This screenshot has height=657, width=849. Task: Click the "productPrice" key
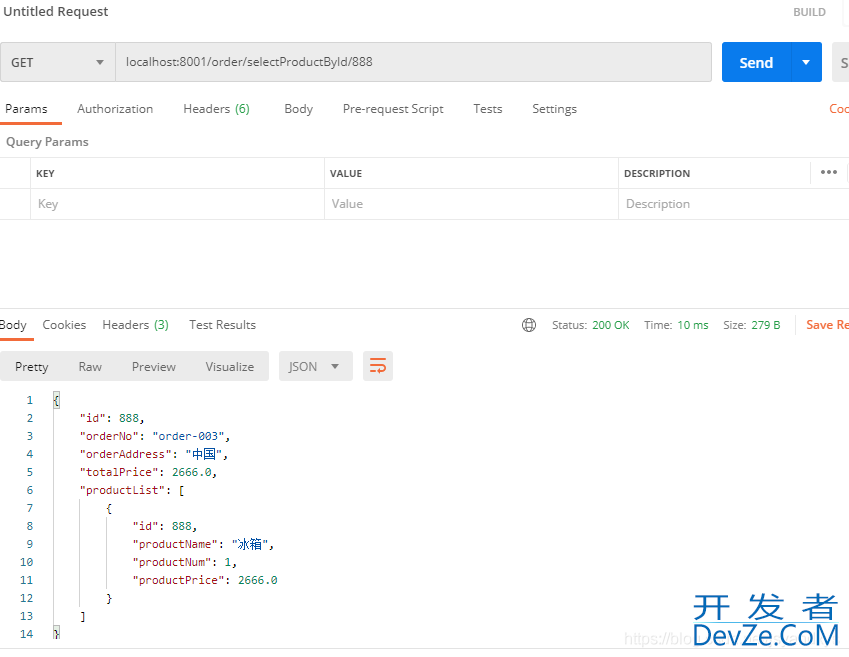click(x=178, y=580)
